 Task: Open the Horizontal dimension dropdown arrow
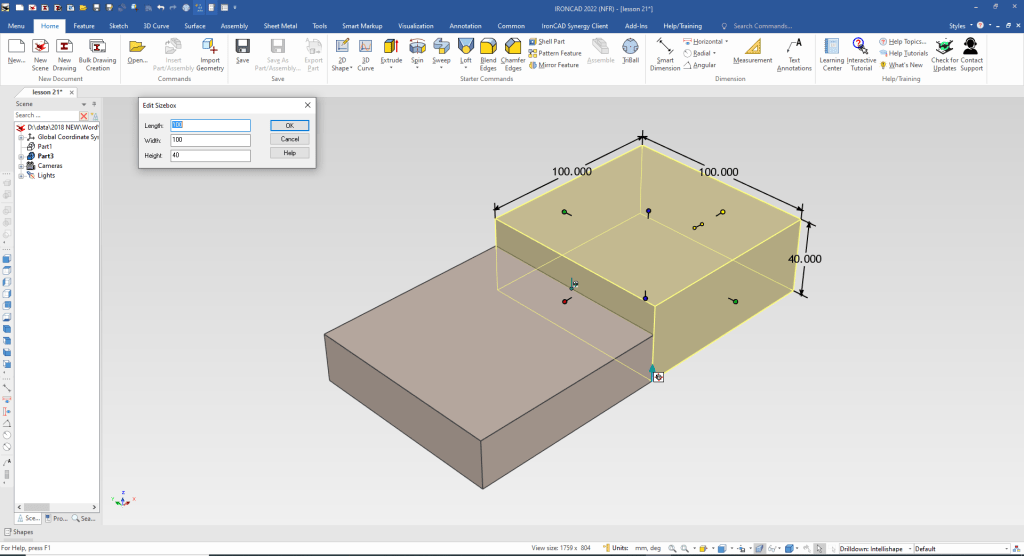tap(726, 42)
